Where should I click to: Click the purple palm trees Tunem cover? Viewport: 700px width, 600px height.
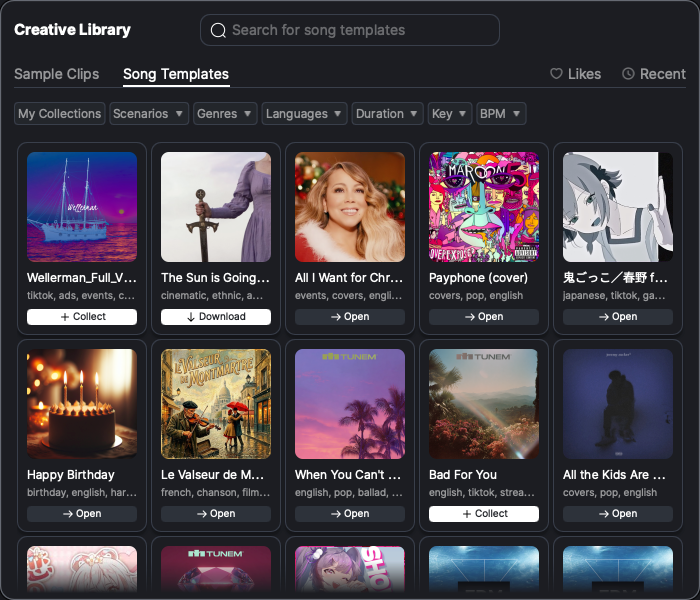[x=350, y=404]
